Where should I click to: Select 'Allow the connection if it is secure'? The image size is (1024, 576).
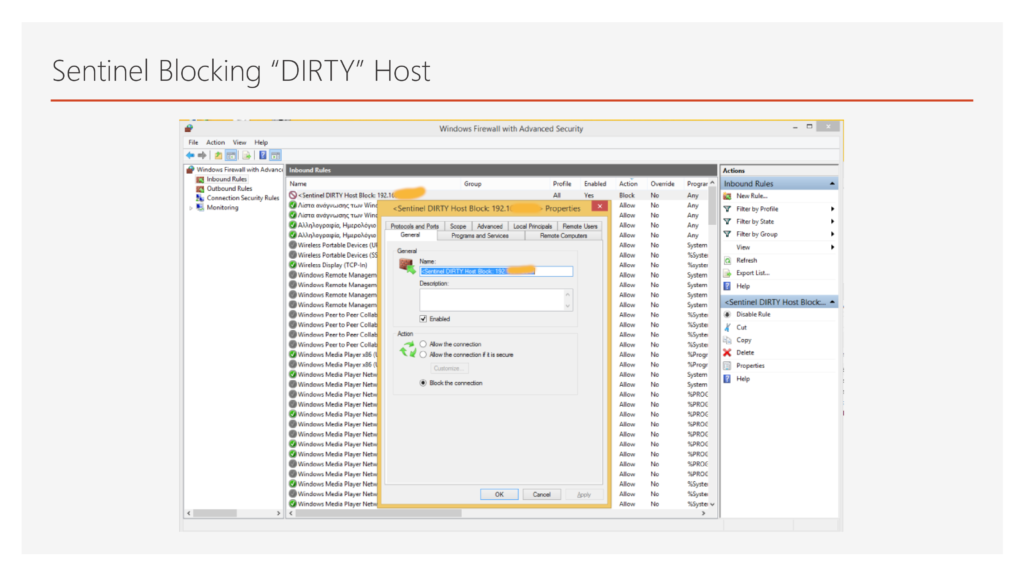pyautogui.click(x=424, y=354)
